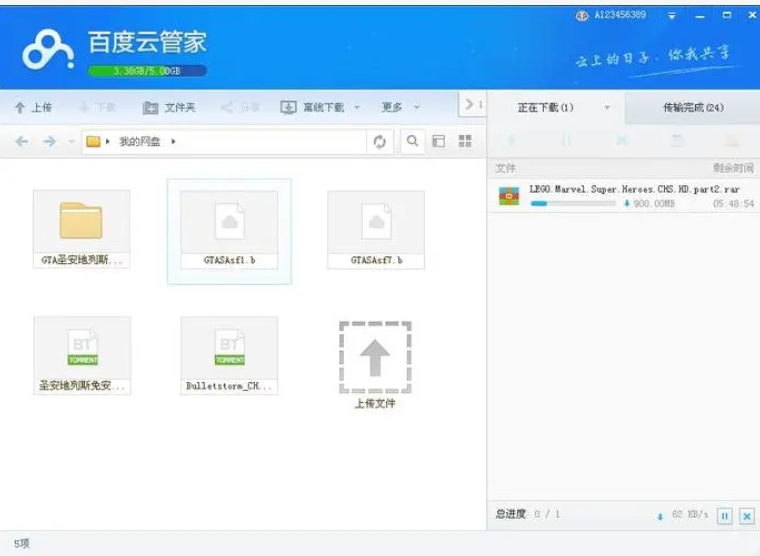This screenshot has width=760, height=556.
Task: Click the refresh icon in the address bar
Action: (380, 142)
